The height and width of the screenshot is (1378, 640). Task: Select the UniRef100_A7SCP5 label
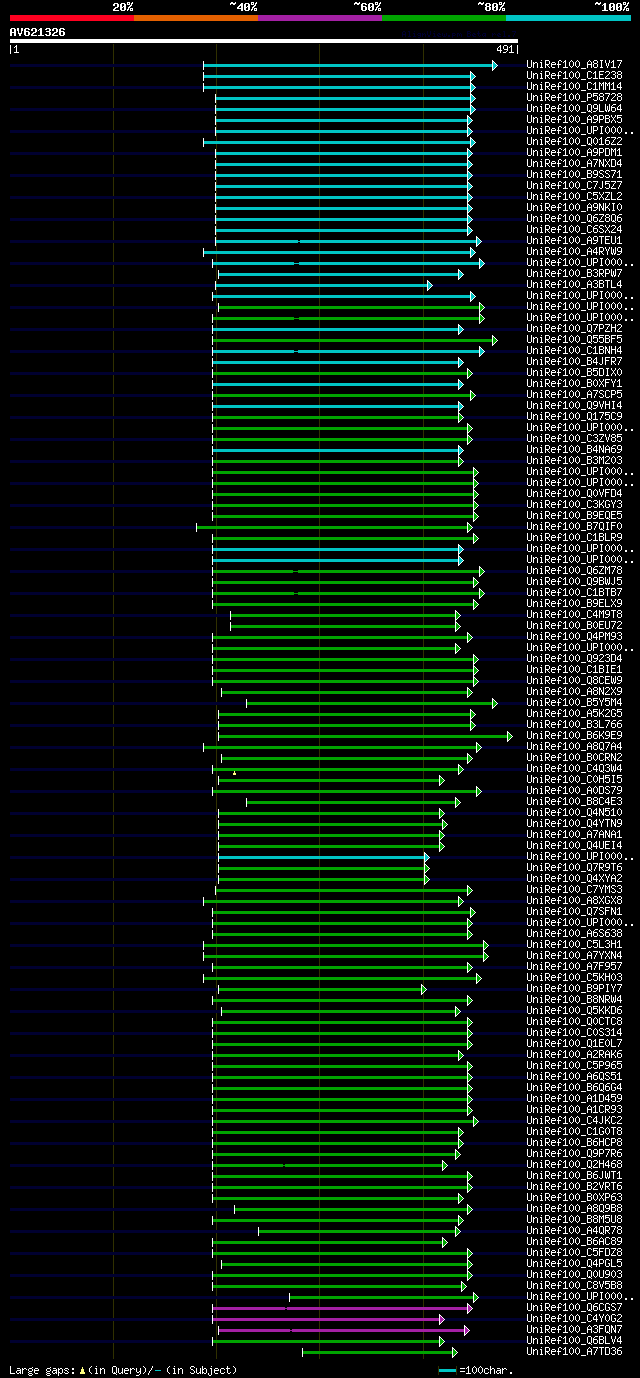click(x=574, y=394)
